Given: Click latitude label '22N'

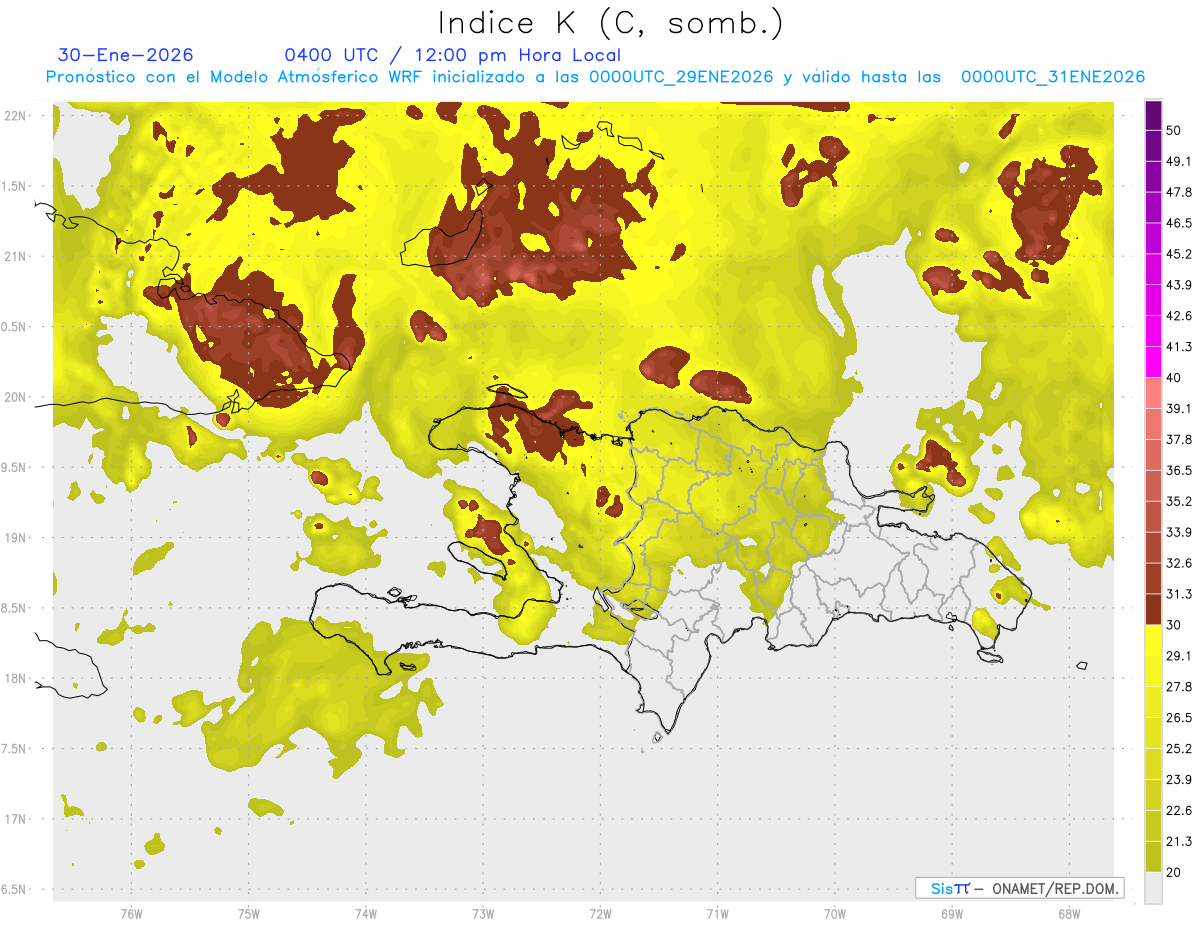Looking at the screenshot, I should [15, 116].
